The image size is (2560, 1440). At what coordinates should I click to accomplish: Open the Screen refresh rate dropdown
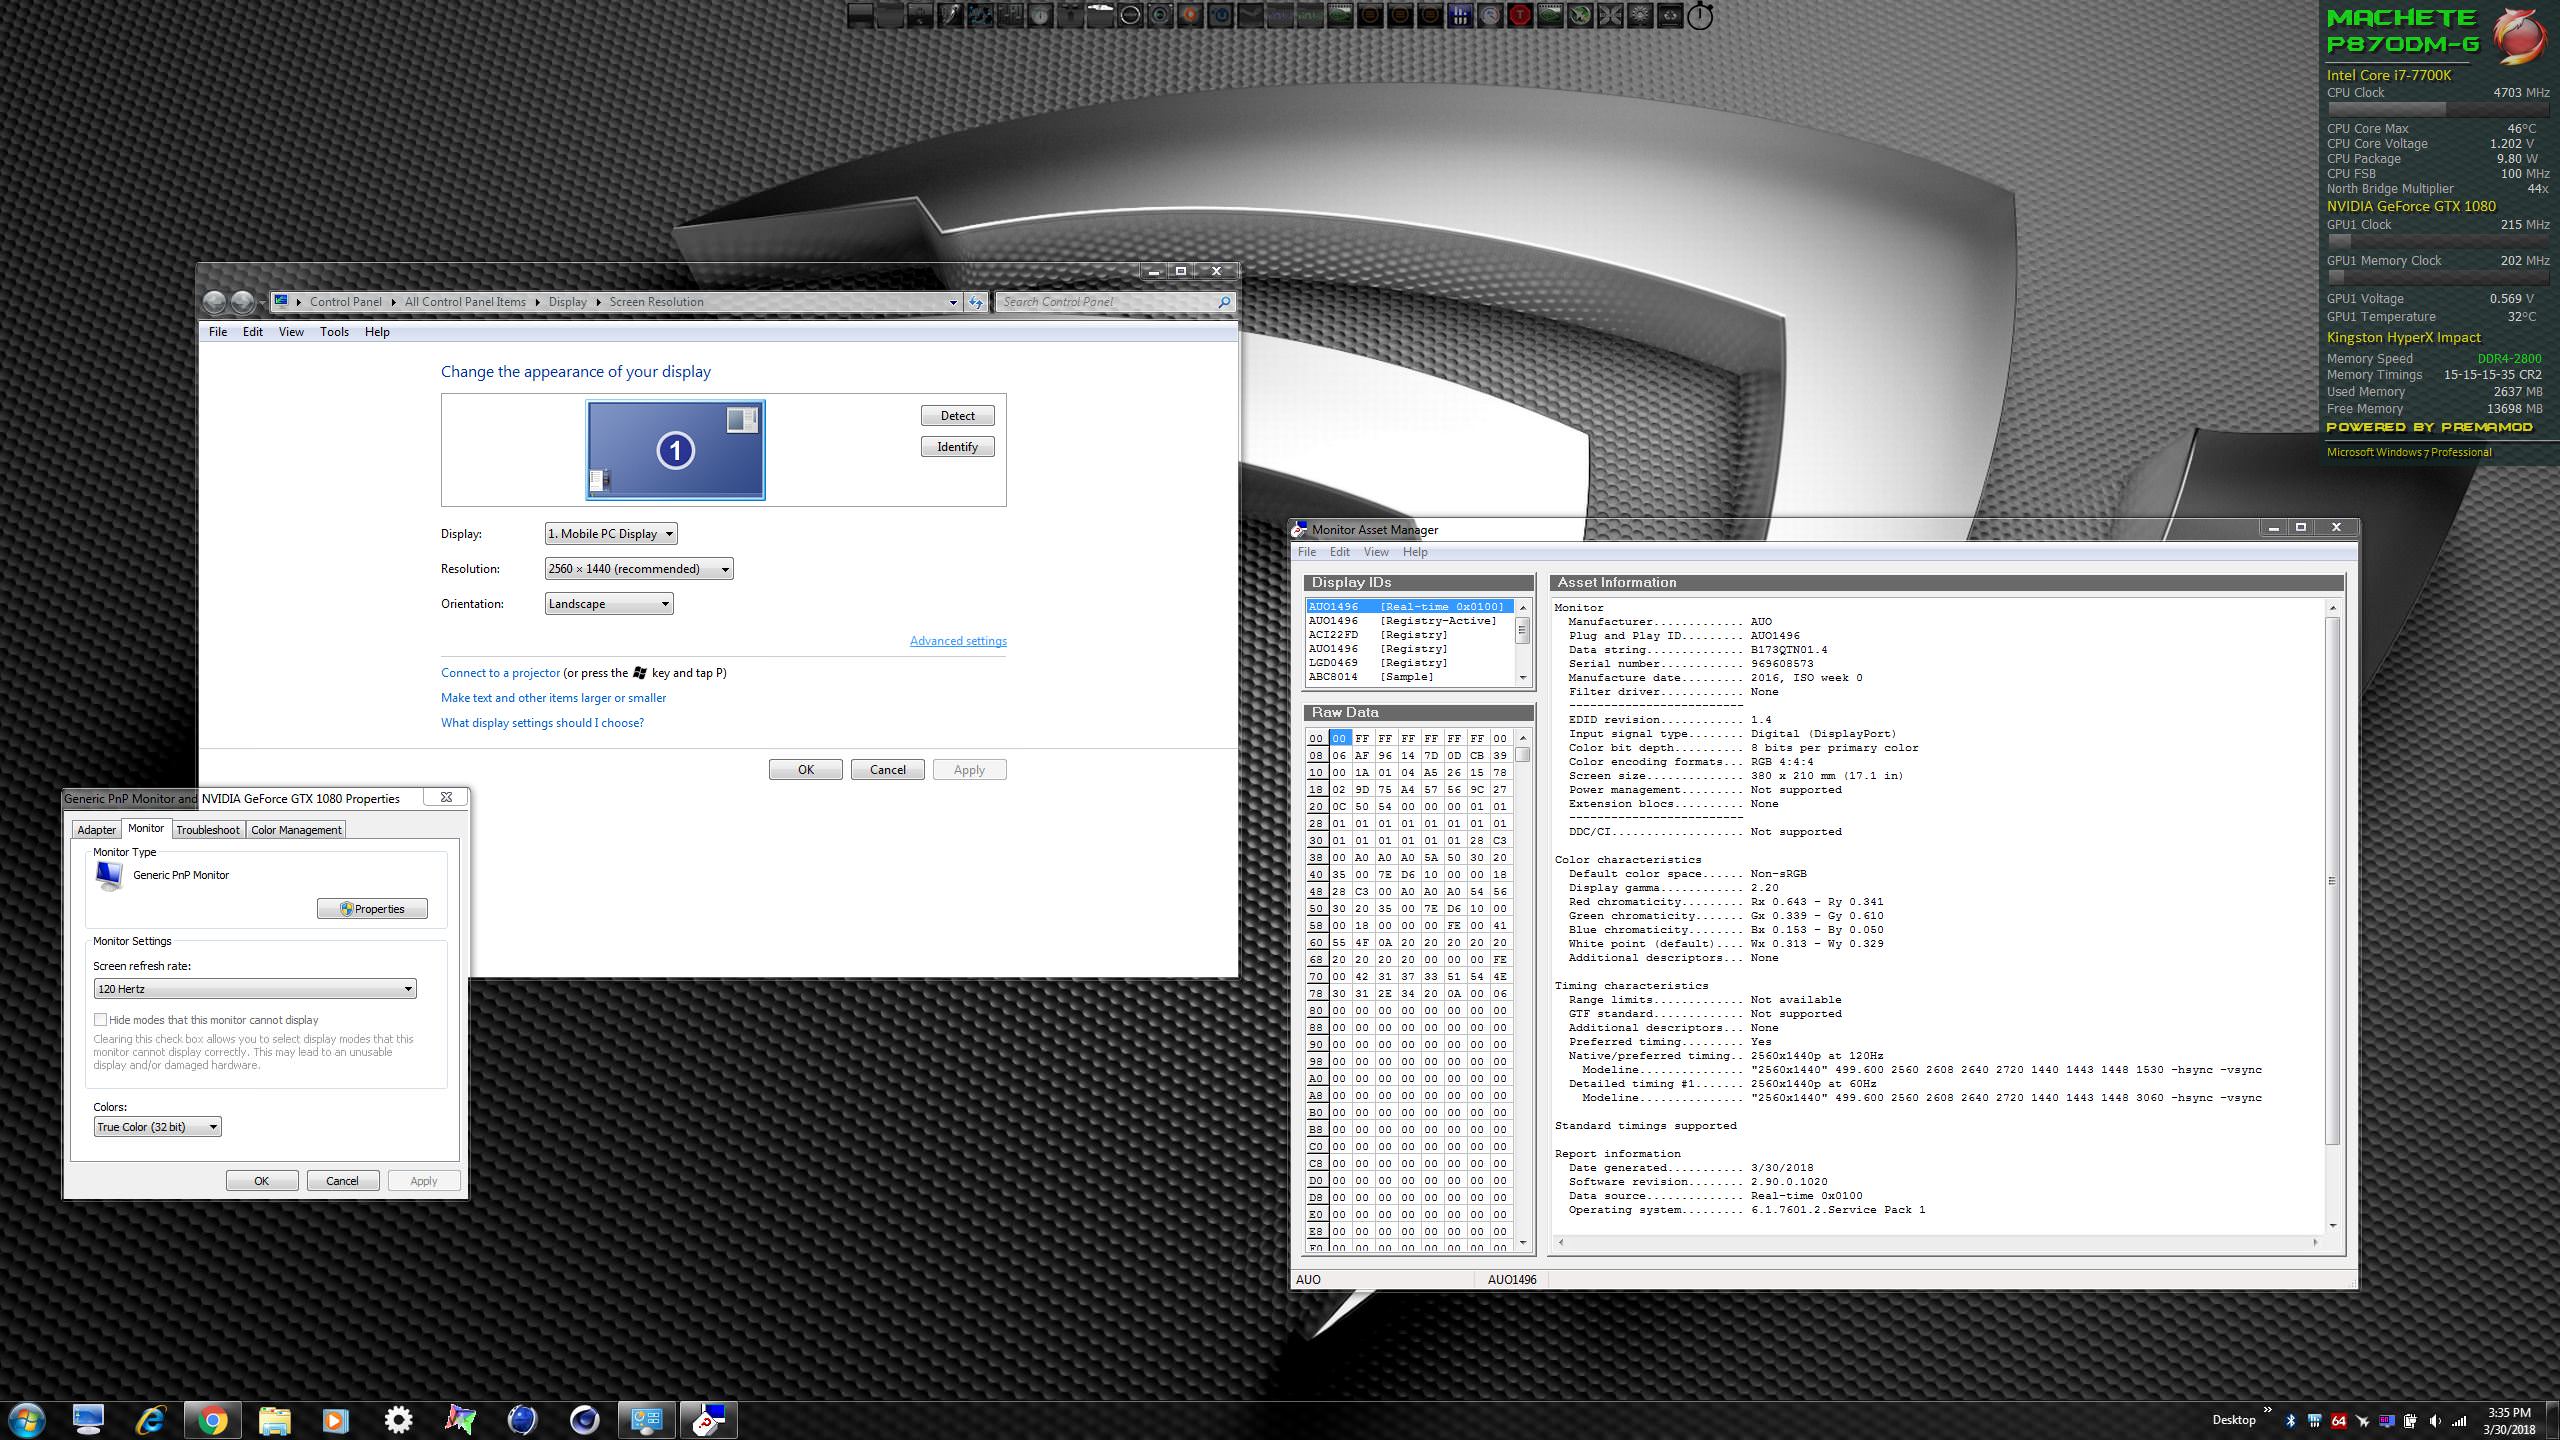pyautogui.click(x=255, y=989)
